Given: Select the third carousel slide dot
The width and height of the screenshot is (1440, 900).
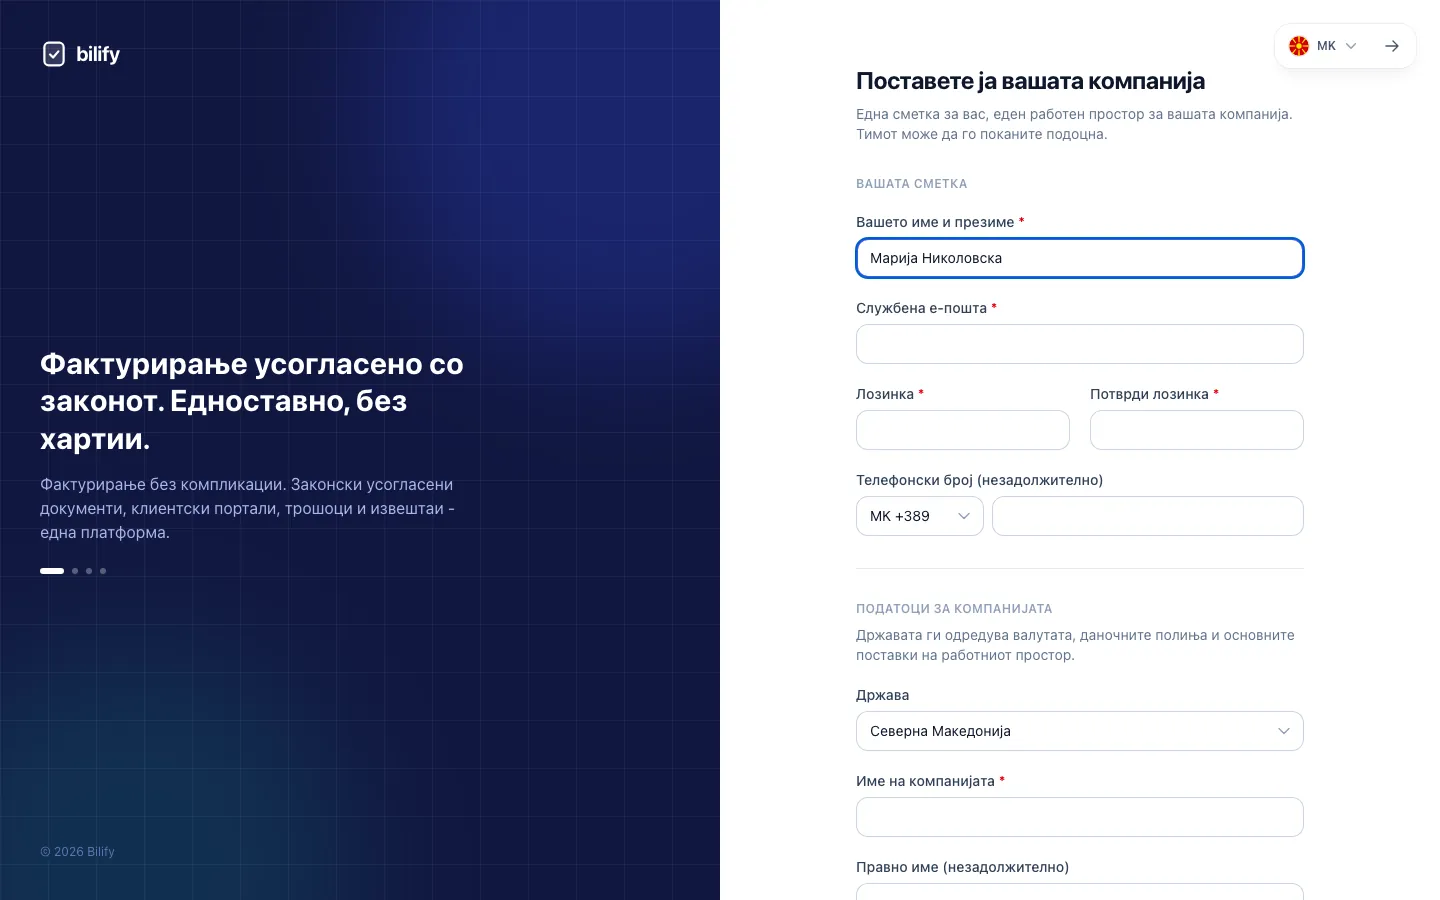Looking at the screenshot, I should tap(89, 571).
